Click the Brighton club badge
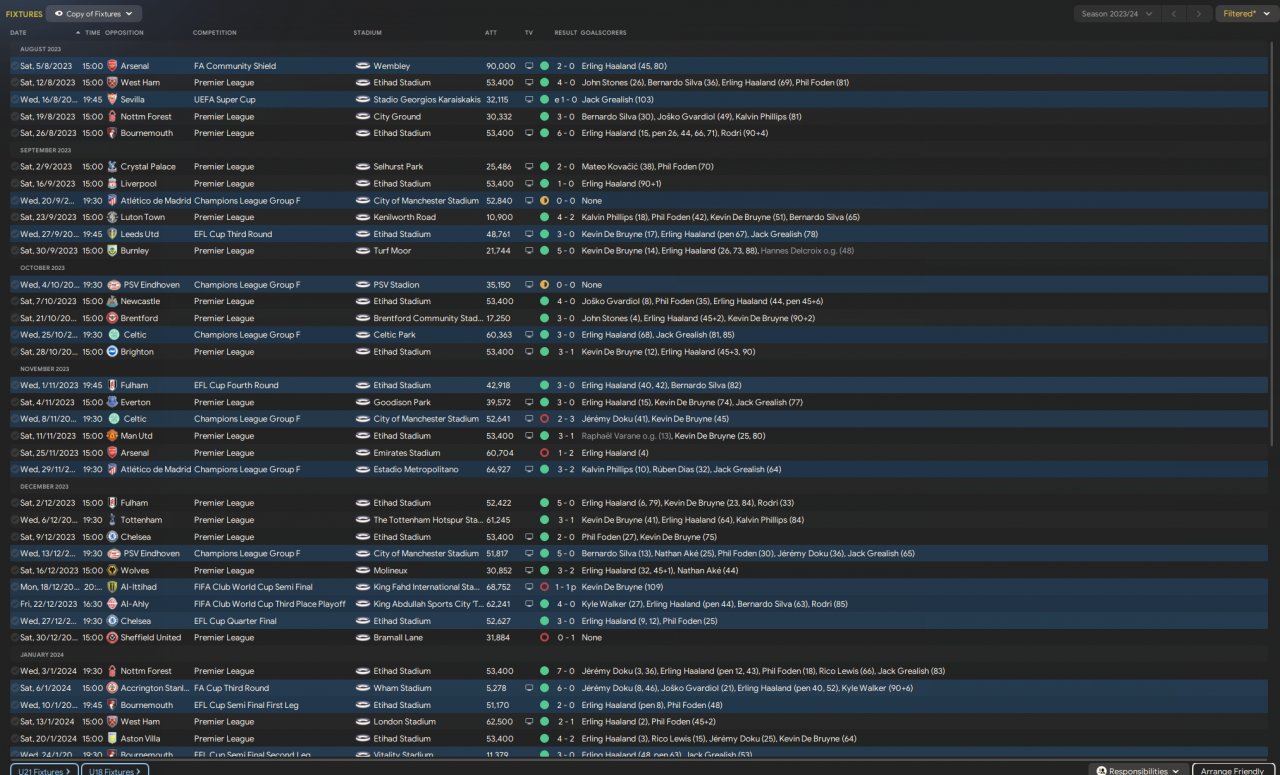This screenshot has width=1280, height=775. 113,352
